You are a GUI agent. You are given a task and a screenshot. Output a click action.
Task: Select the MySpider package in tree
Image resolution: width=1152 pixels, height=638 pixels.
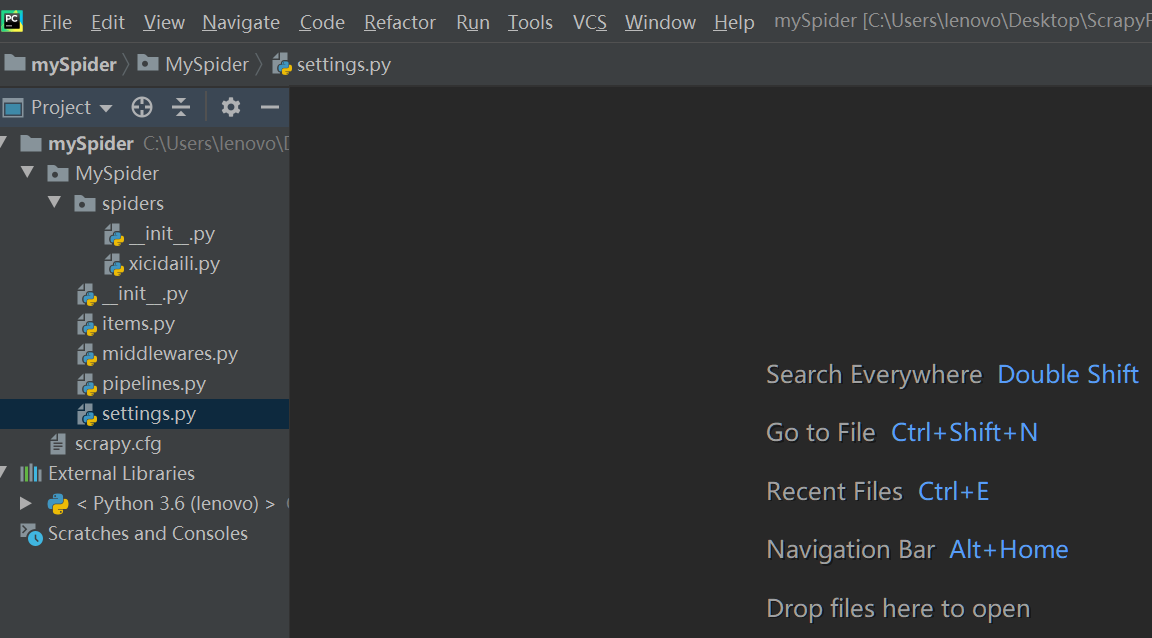coord(117,173)
